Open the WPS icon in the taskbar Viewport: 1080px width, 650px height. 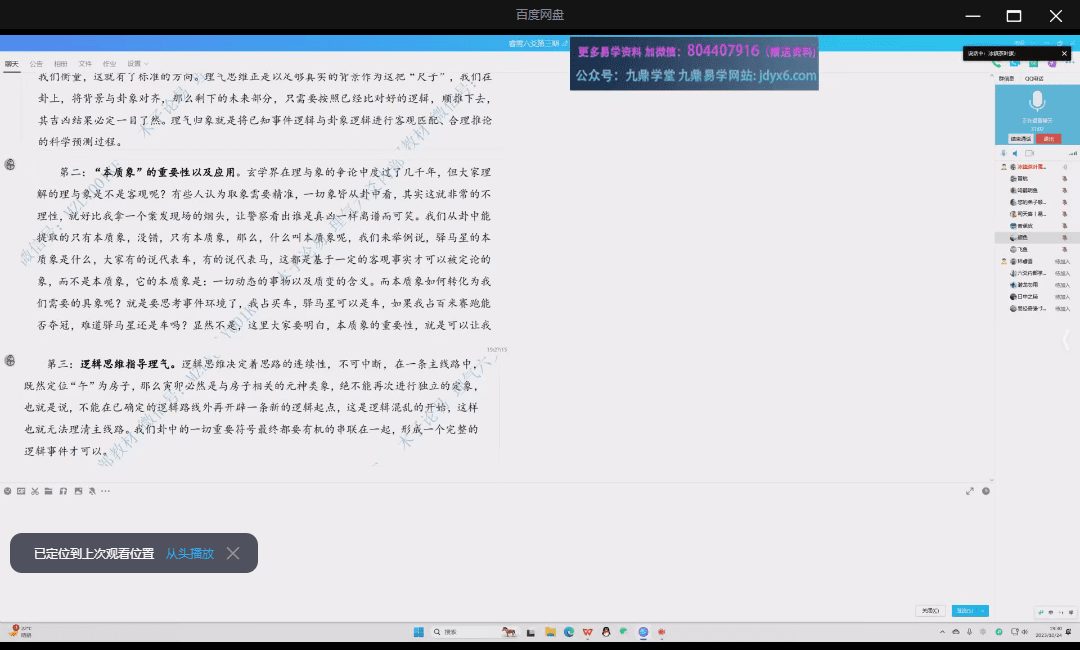point(587,632)
